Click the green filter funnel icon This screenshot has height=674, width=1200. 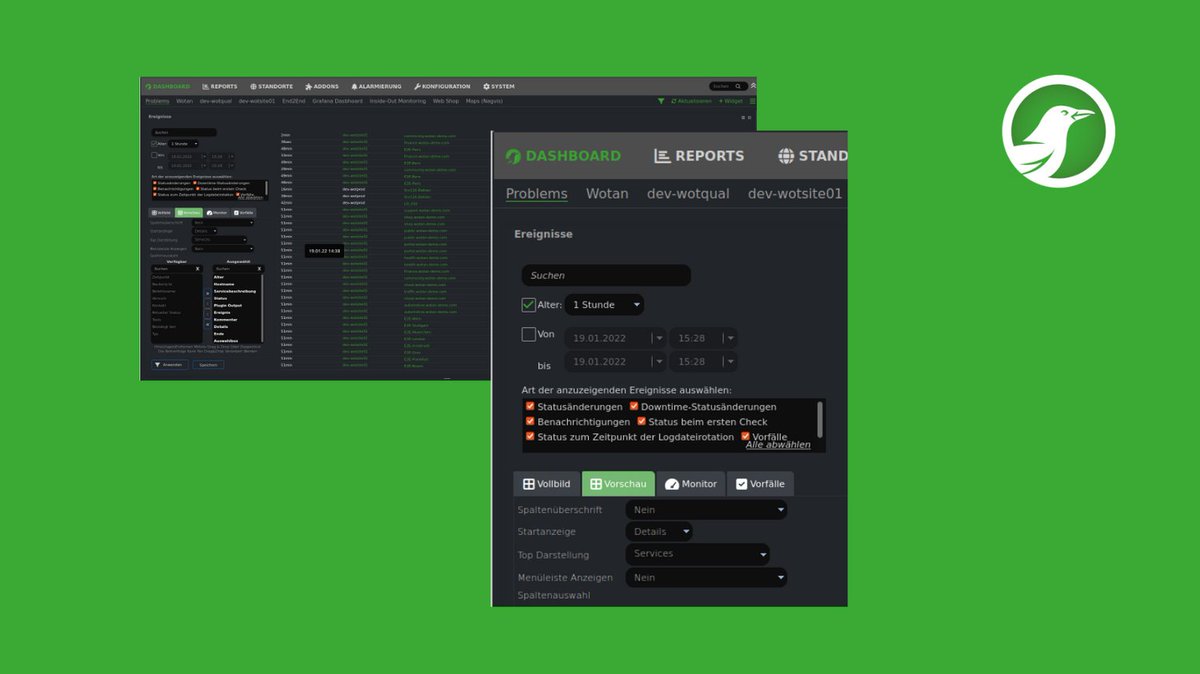(661, 101)
